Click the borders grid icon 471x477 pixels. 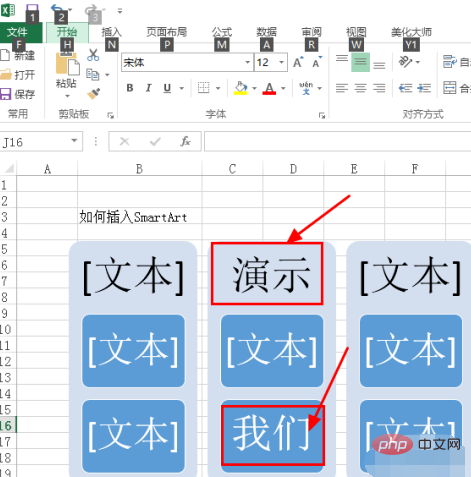[204, 88]
